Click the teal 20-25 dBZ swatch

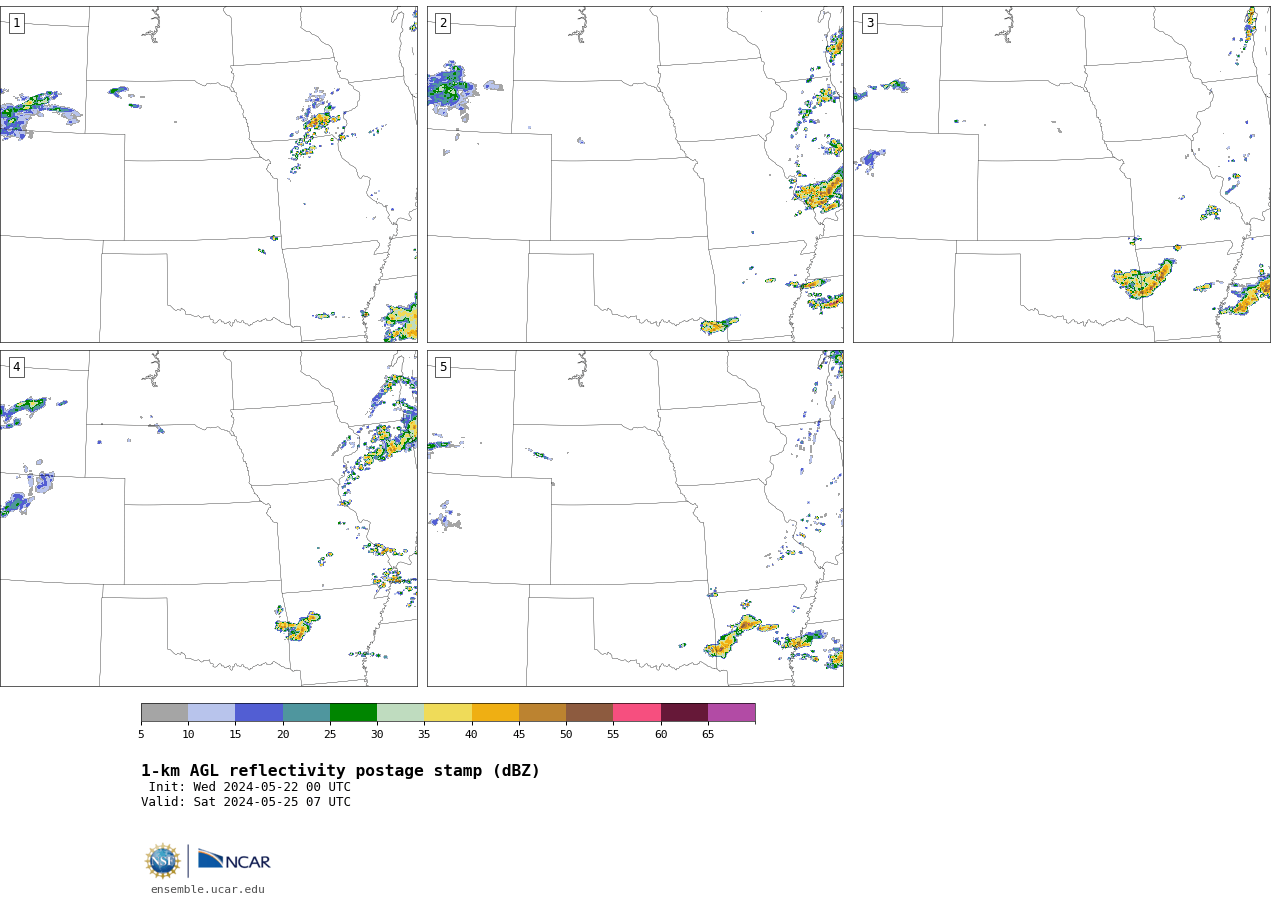[x=306, y=713]
